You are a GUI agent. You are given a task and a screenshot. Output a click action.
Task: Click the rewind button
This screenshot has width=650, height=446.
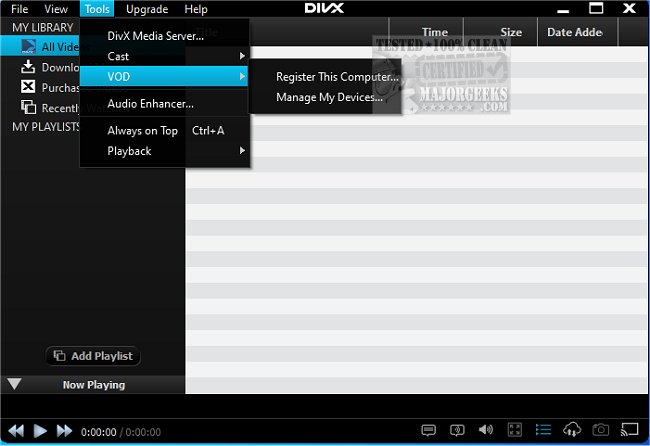click(x=16, y=431)
